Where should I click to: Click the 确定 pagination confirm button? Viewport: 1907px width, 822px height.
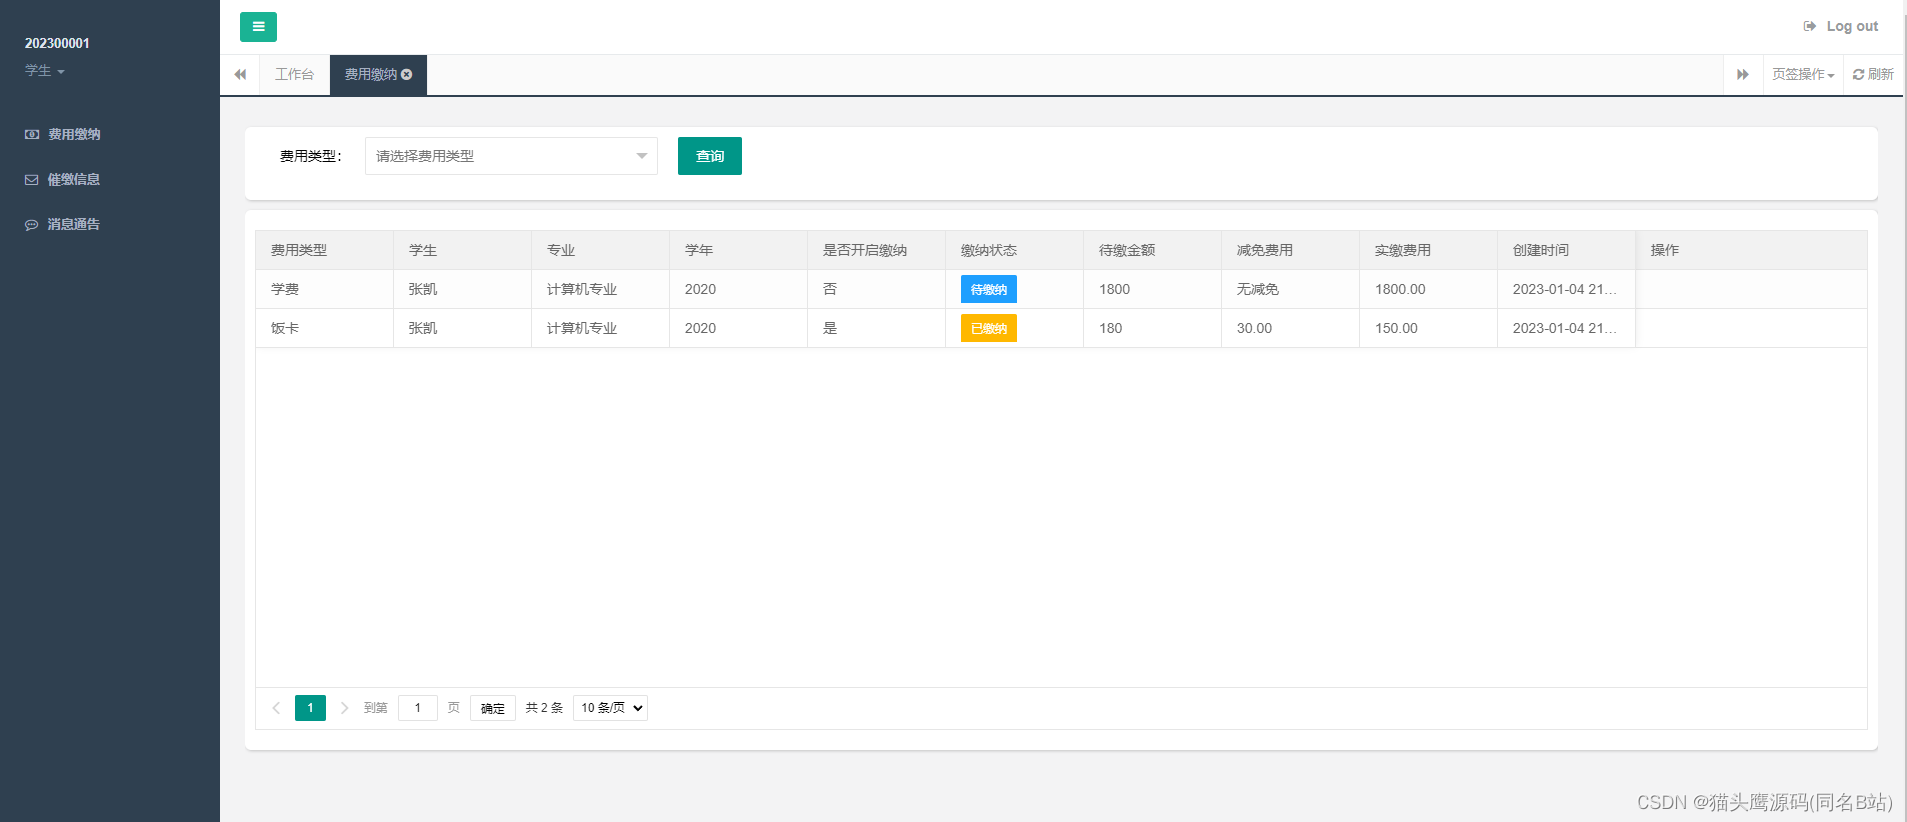pyautogui.click(x=493, y=708)
